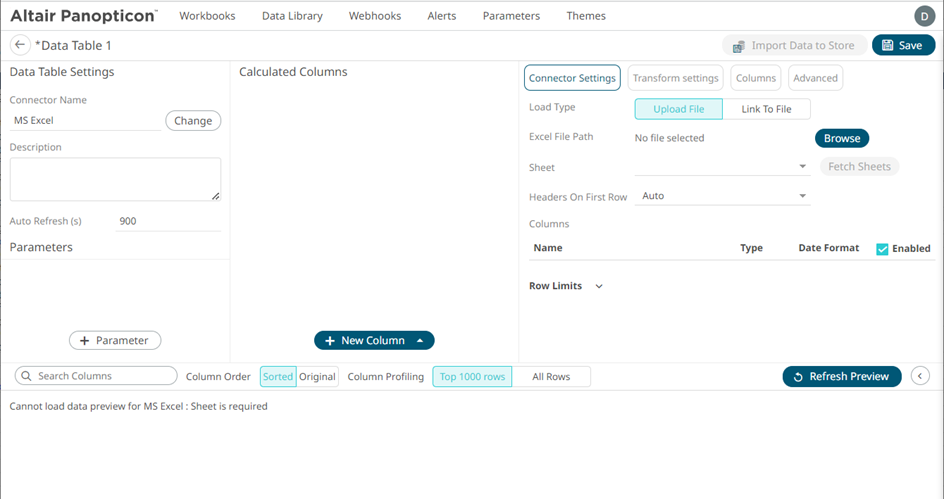Click Import Data to Store
Viewport: 944px width, 499px height.
click(794, 45)
